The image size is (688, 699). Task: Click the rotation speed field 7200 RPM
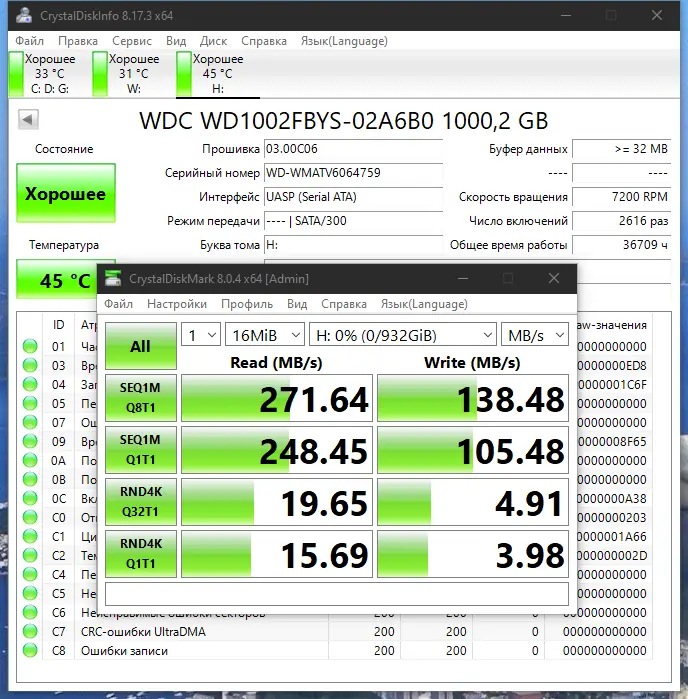pos(622,197)
